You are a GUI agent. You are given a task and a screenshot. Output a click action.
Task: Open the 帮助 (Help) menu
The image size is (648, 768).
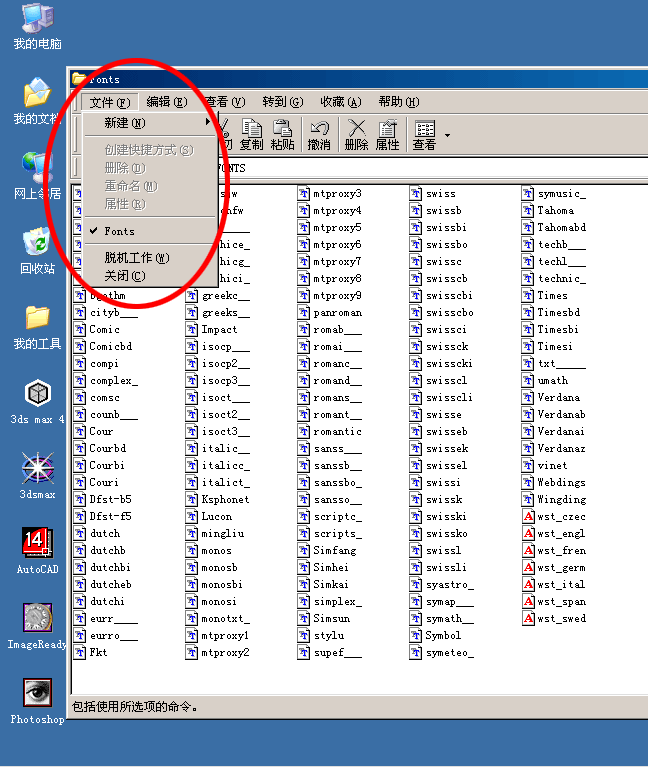(x=398, y=102)
